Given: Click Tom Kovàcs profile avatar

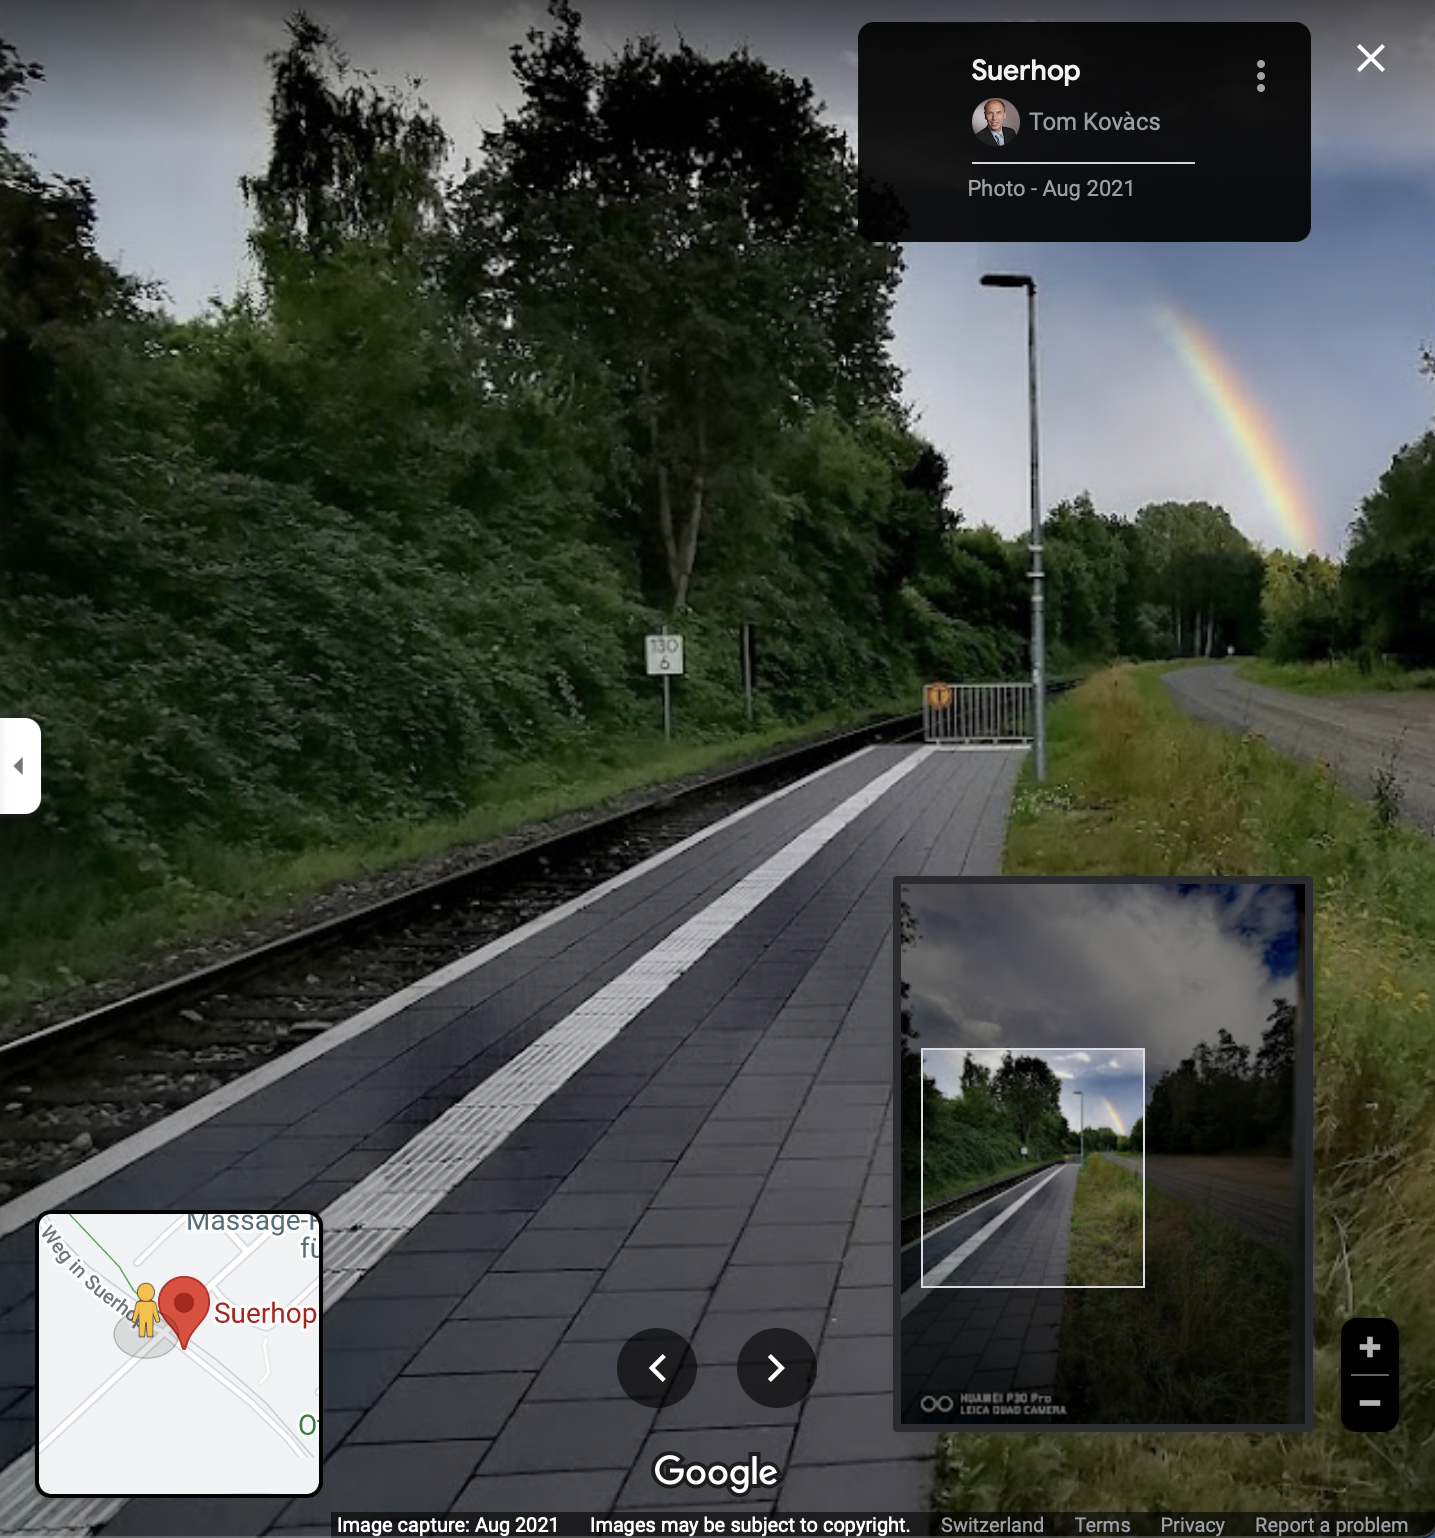Looking at the screenshot, I should (x=995, y=122).
